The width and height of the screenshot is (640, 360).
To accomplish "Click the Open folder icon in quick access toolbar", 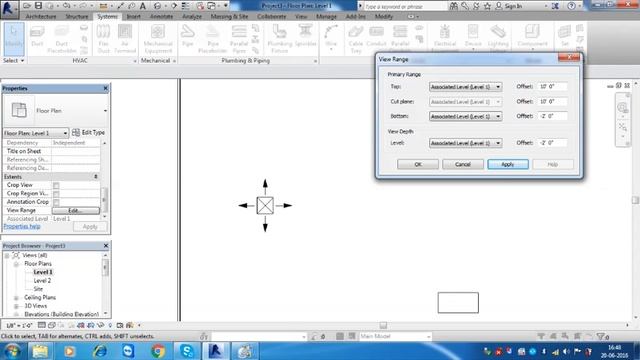I will click(27, 6).
